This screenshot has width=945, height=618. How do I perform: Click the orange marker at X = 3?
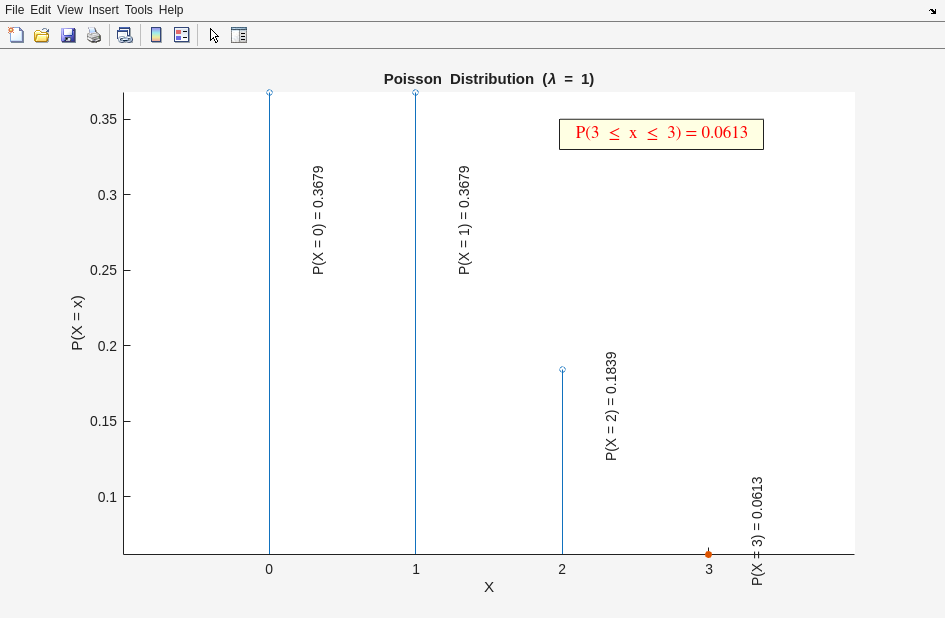(708, 554)
